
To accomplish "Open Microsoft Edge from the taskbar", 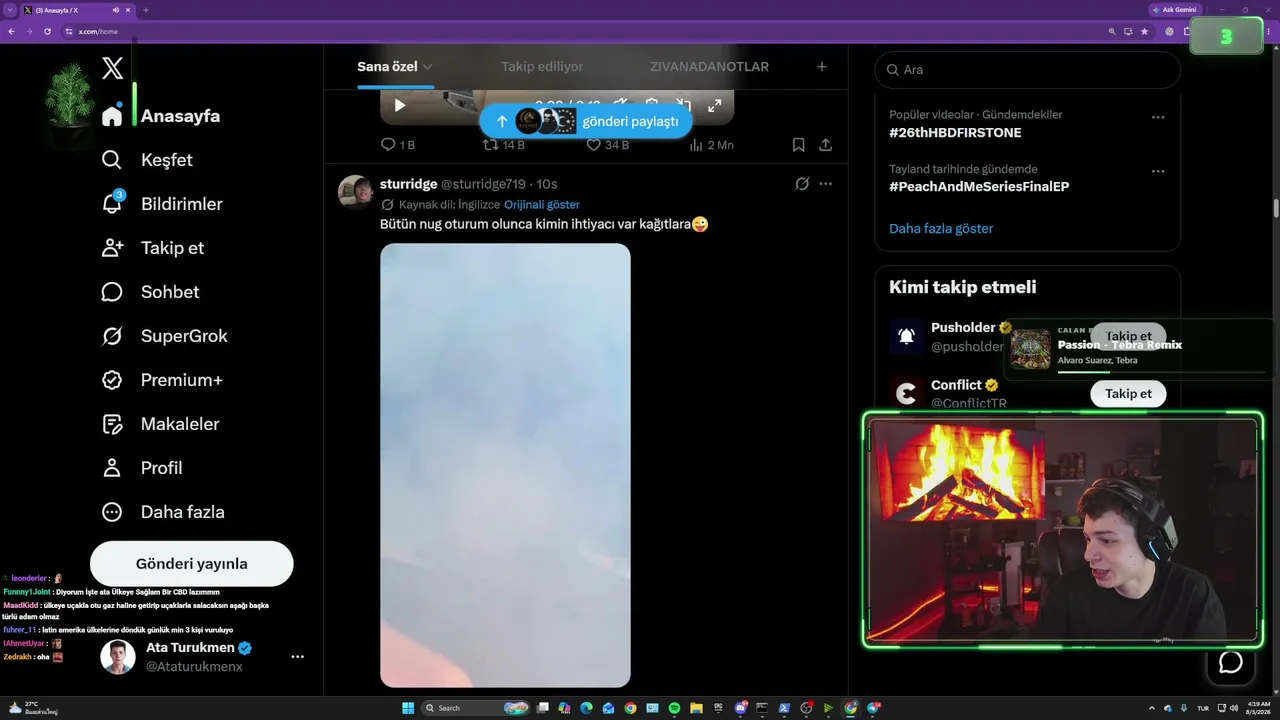I will click(586, 708).
